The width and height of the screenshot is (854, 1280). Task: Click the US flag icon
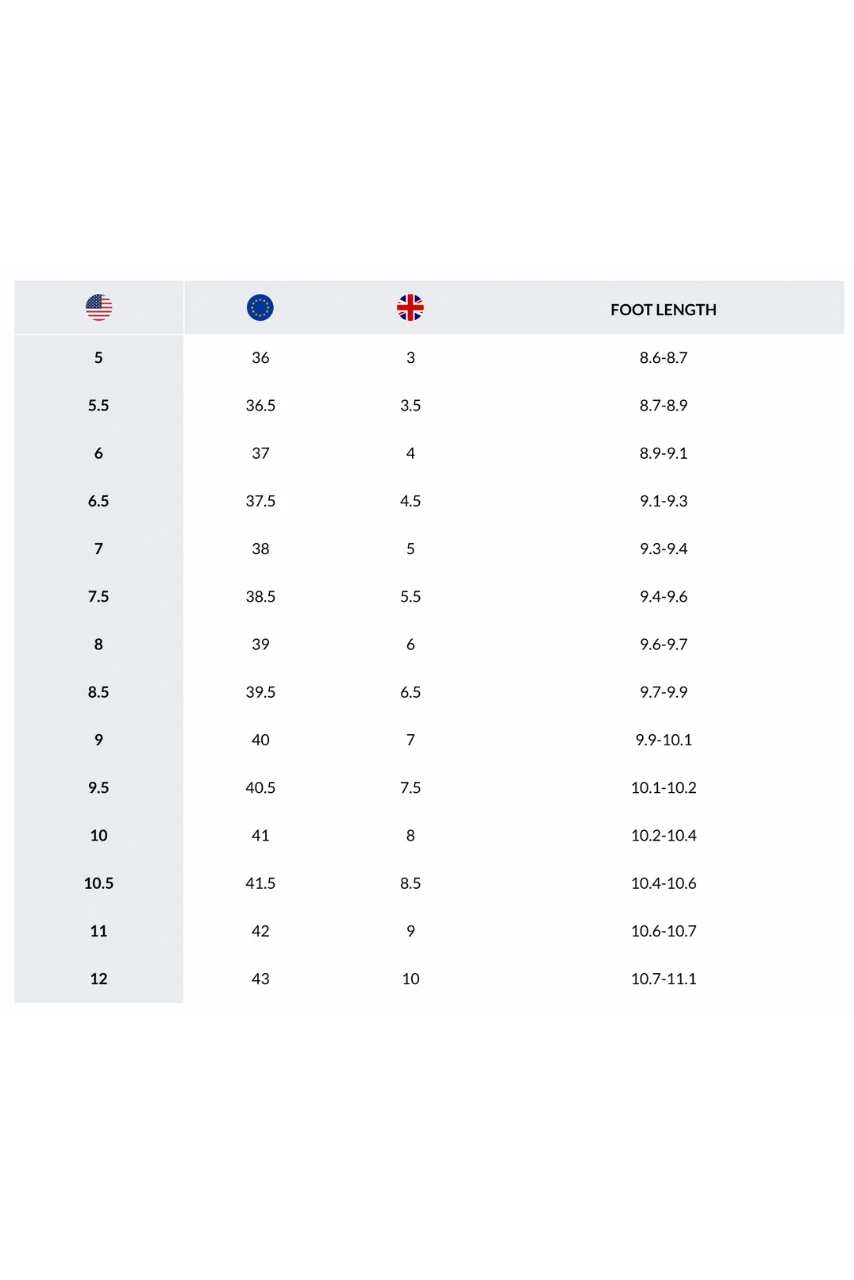[99, 308]
